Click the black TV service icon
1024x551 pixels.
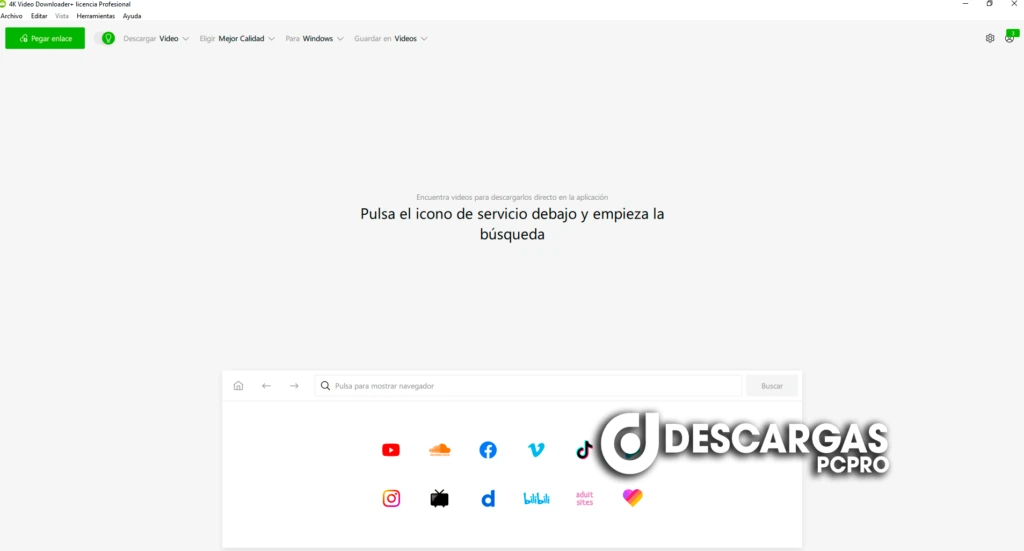(x=439, y=498)
